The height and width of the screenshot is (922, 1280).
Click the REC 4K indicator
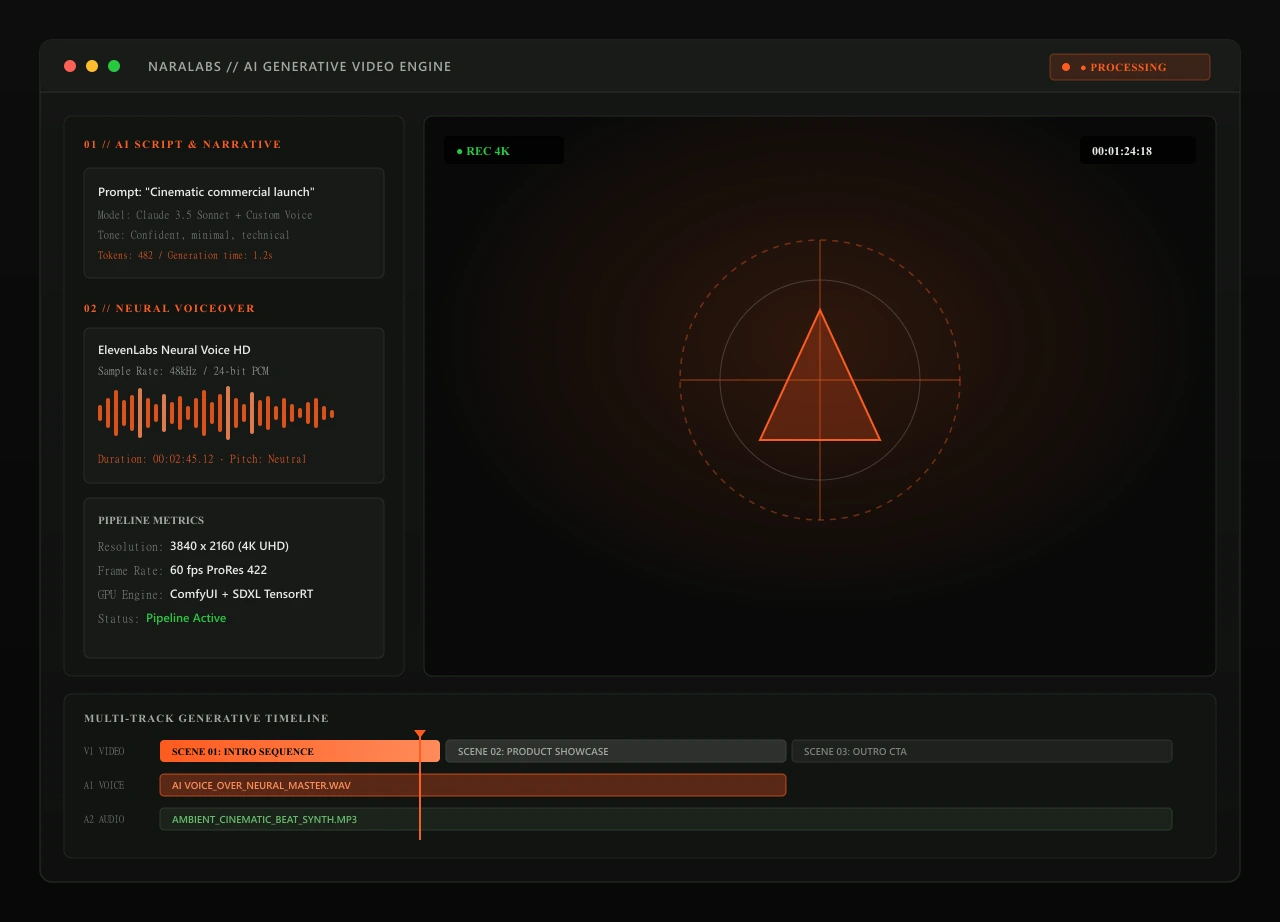pos(504,151)
